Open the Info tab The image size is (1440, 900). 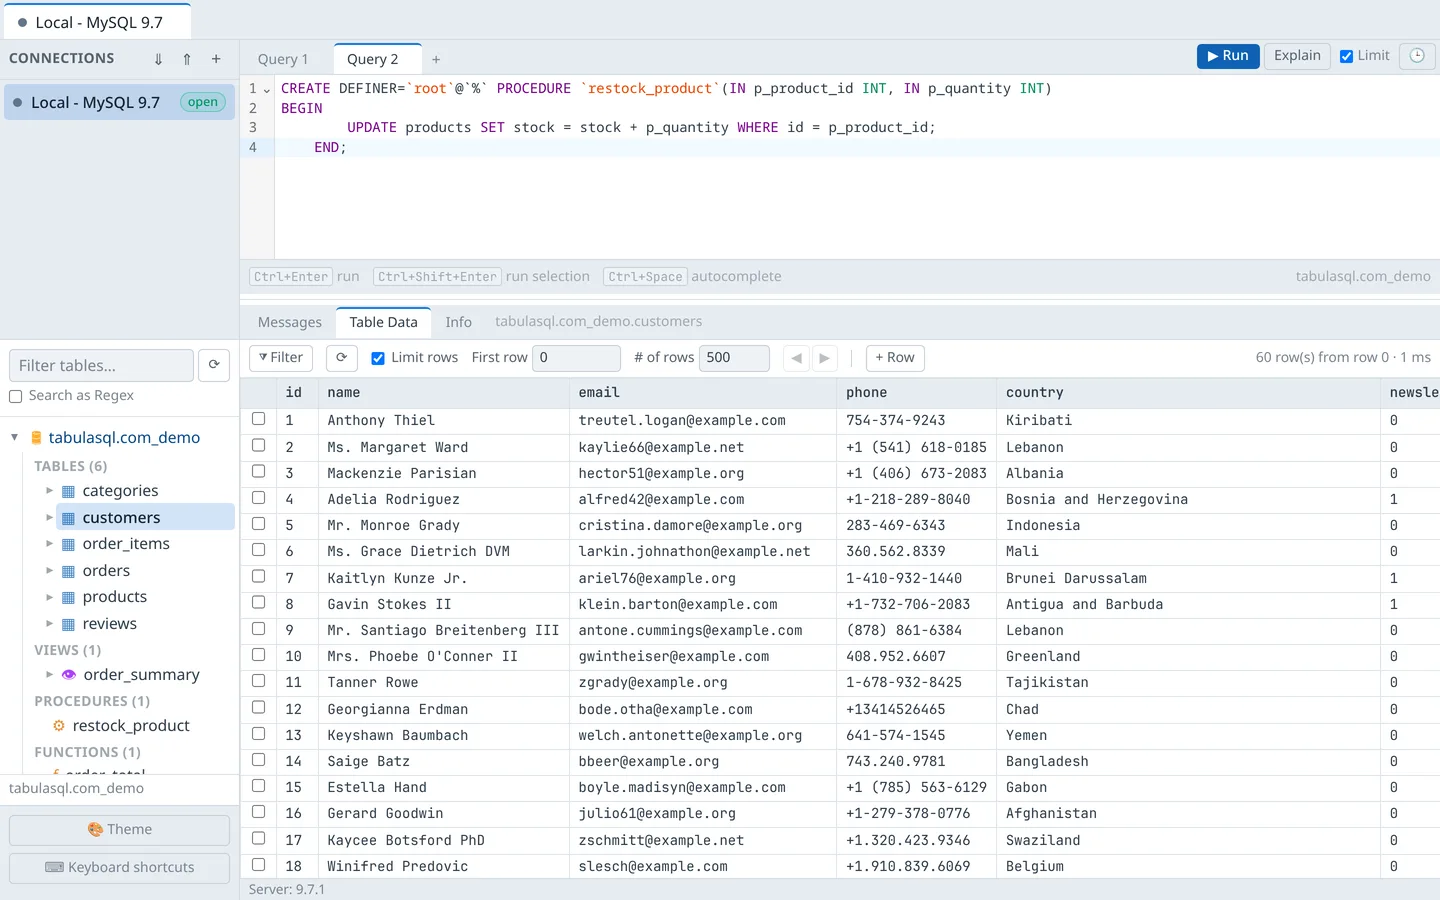pyautogui.click(x=458, y=322)
